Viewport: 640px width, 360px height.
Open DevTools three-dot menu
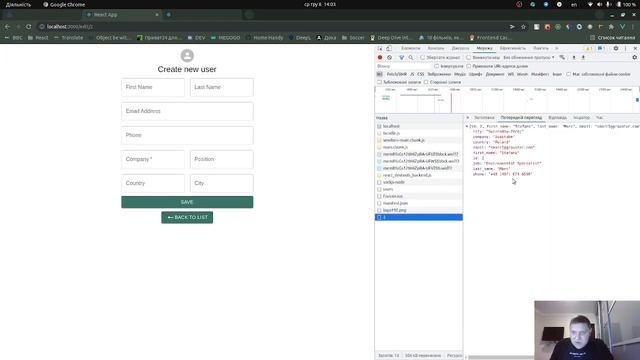625,48
